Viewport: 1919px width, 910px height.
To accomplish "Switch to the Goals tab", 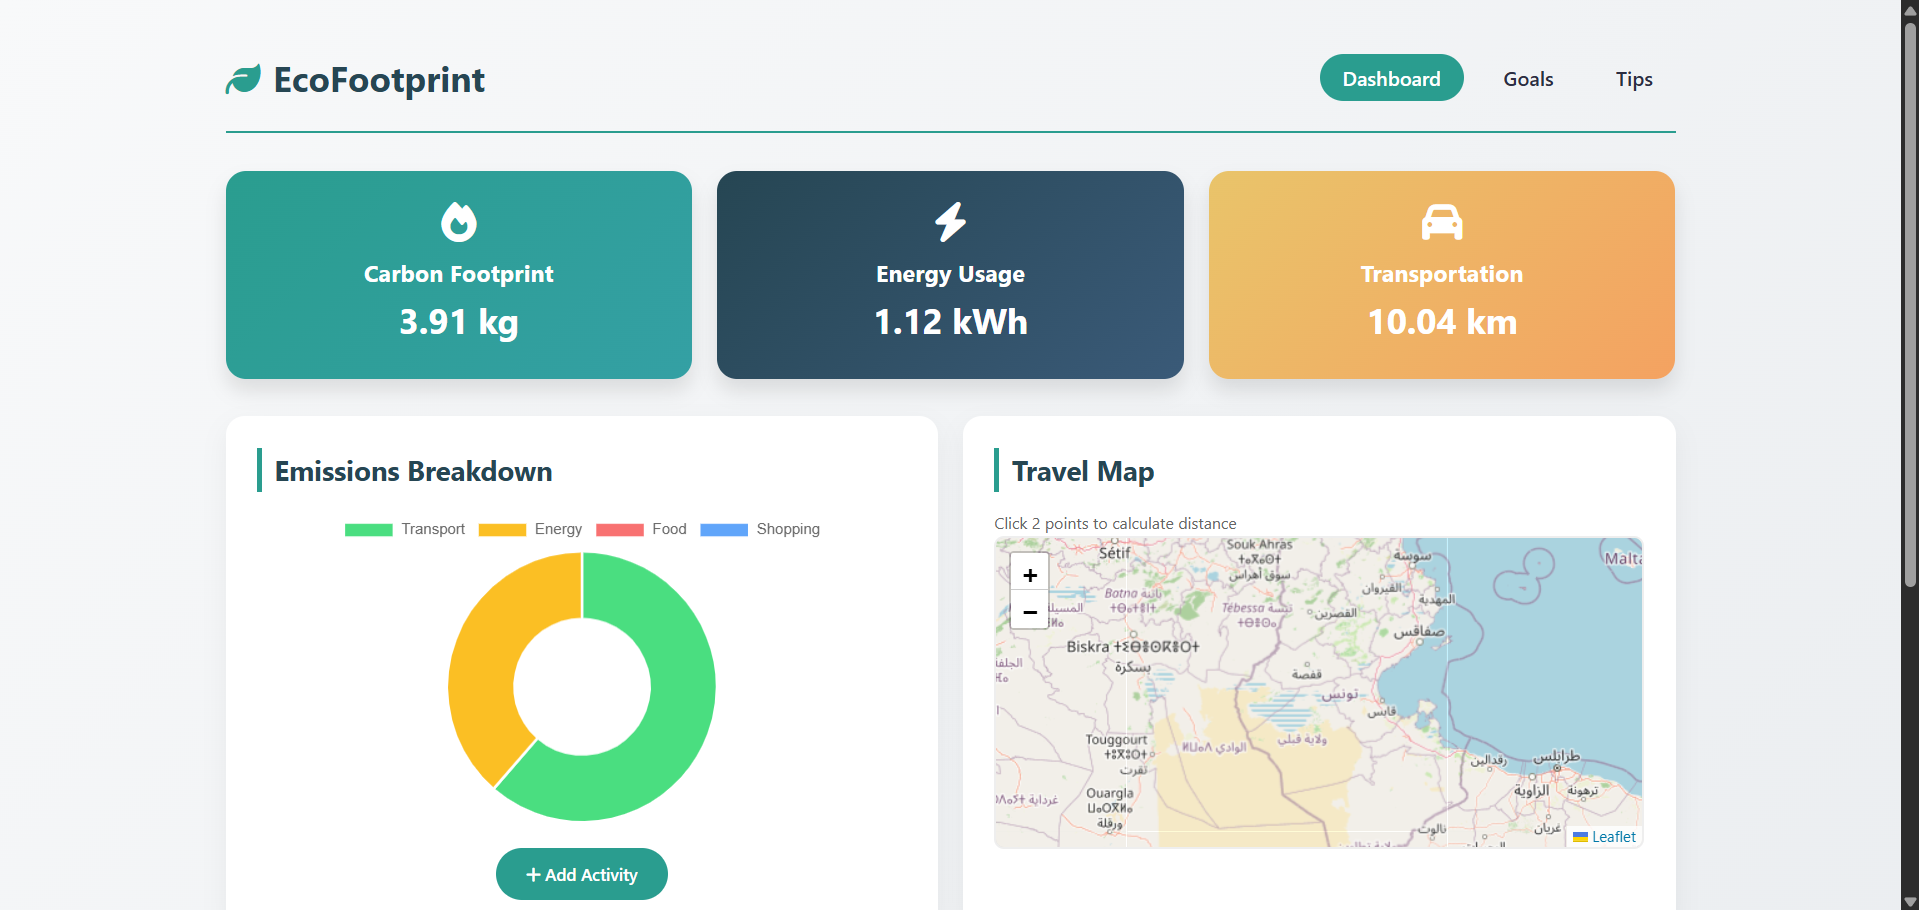I will tap(1528, 79).
